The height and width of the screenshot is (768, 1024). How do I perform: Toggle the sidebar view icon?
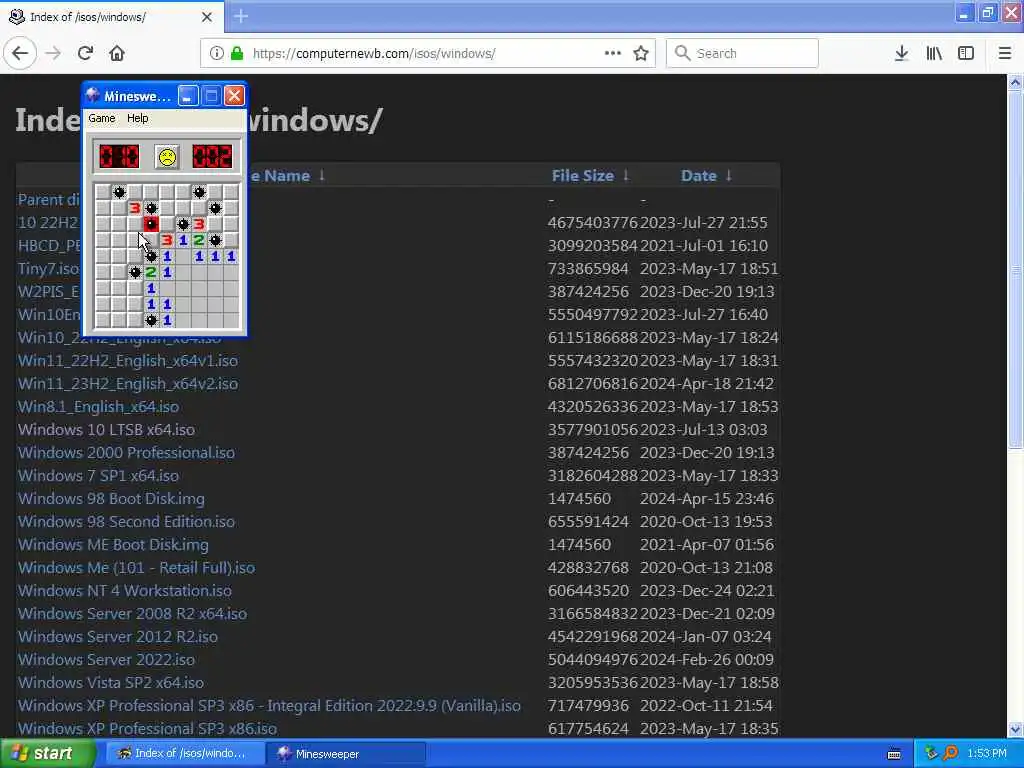point(966,53)
